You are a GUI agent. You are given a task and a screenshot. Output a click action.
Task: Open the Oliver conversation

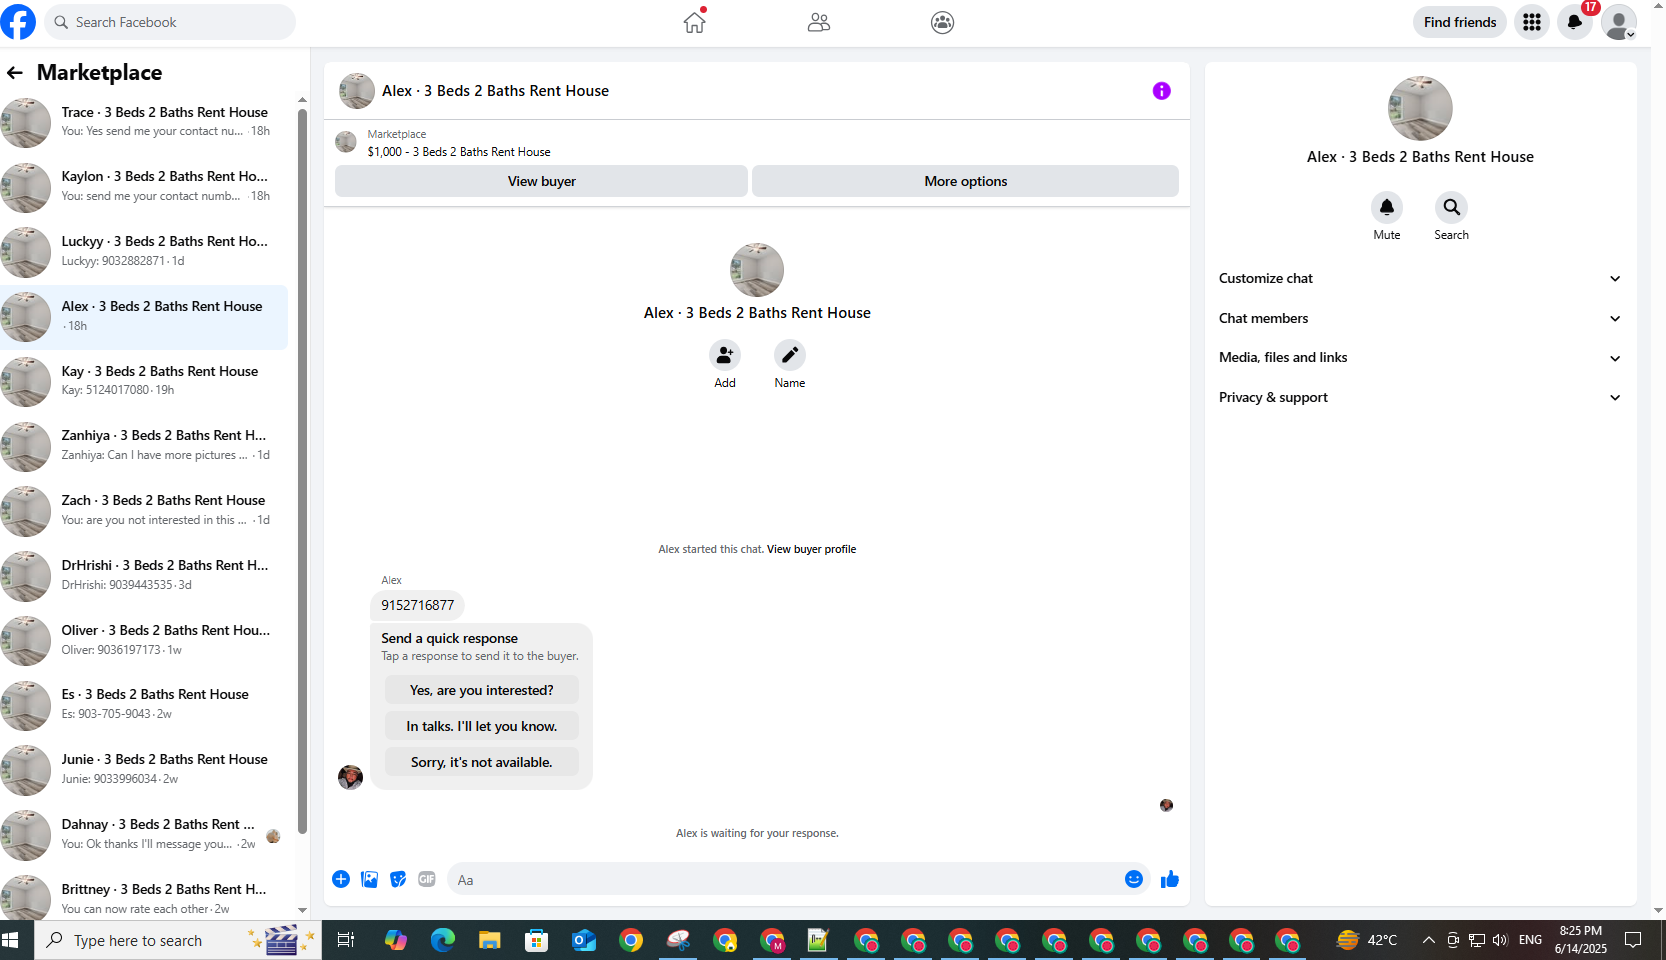[x=145, y=641]
